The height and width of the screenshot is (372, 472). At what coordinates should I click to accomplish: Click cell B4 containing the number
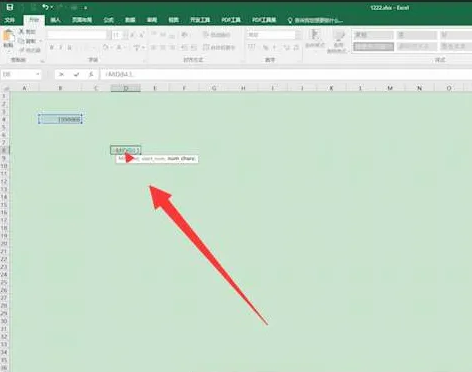60,119
